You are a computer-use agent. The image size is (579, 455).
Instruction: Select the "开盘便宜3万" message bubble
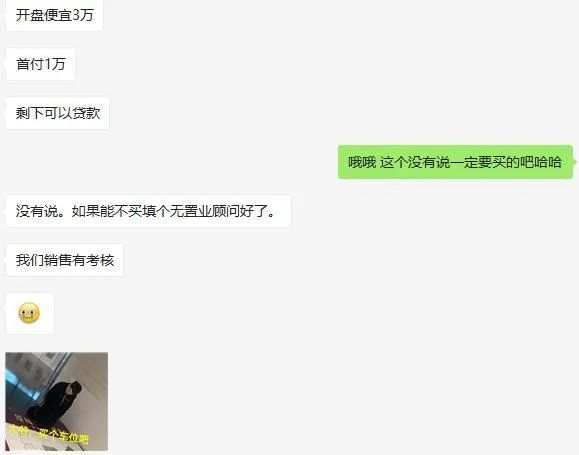coord(54,15)
